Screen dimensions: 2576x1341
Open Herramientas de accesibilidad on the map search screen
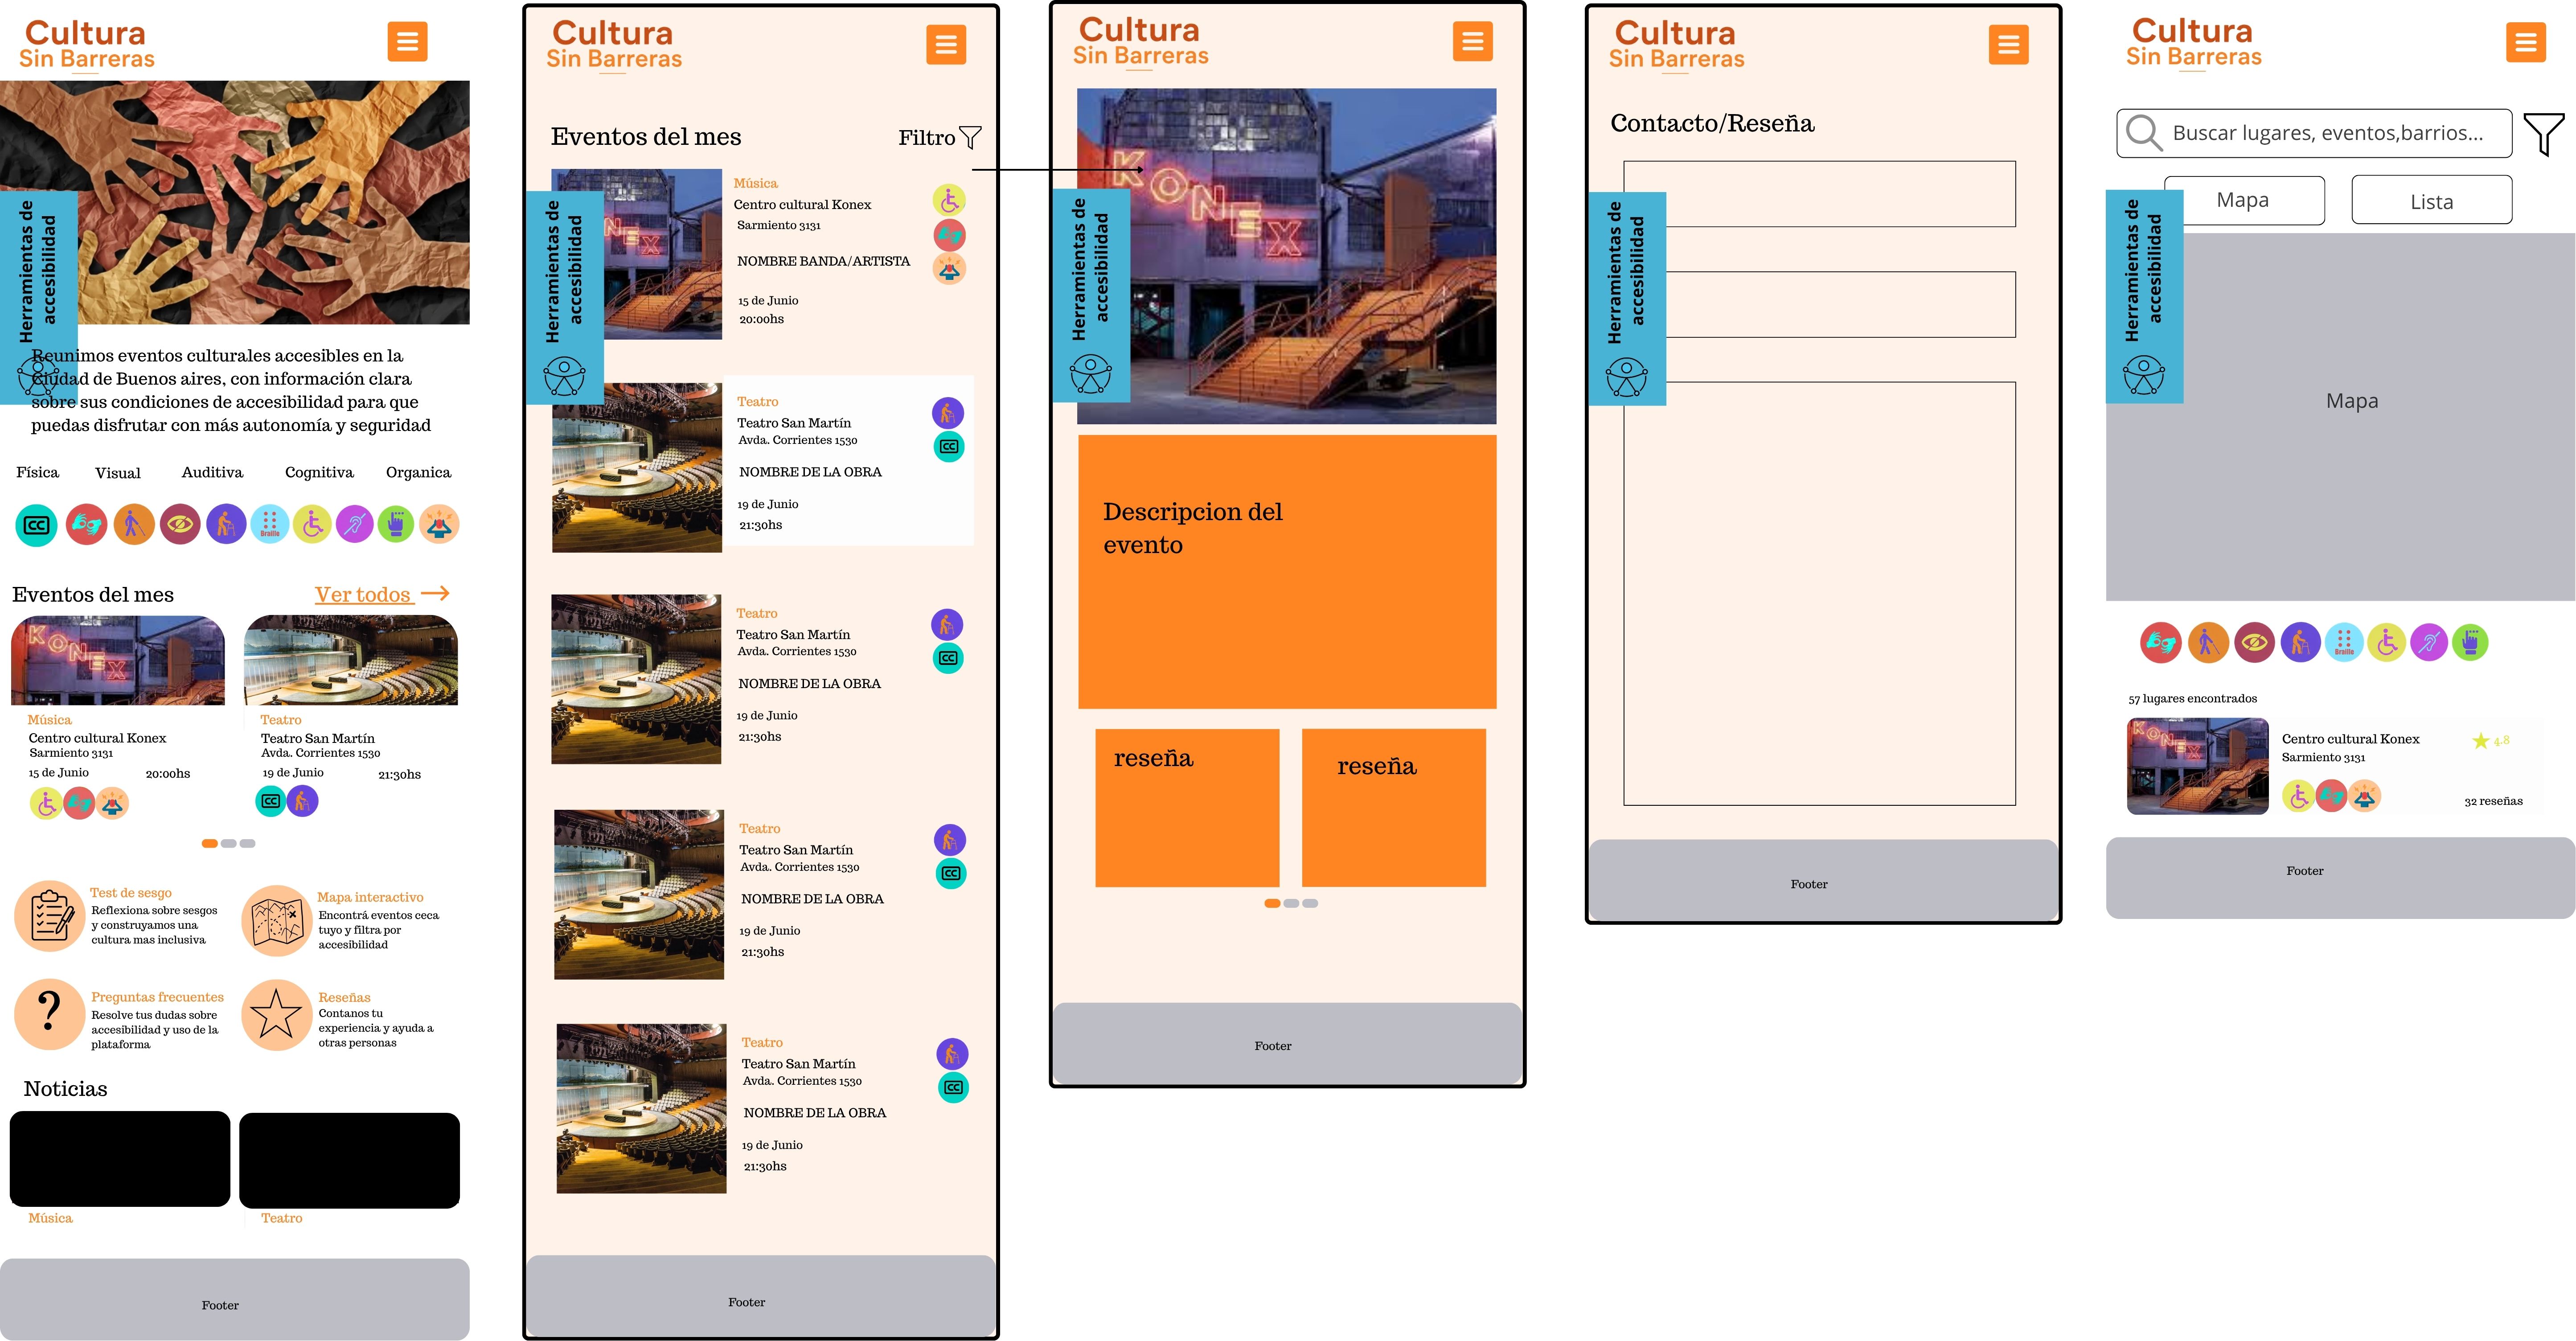(2144, 296)
